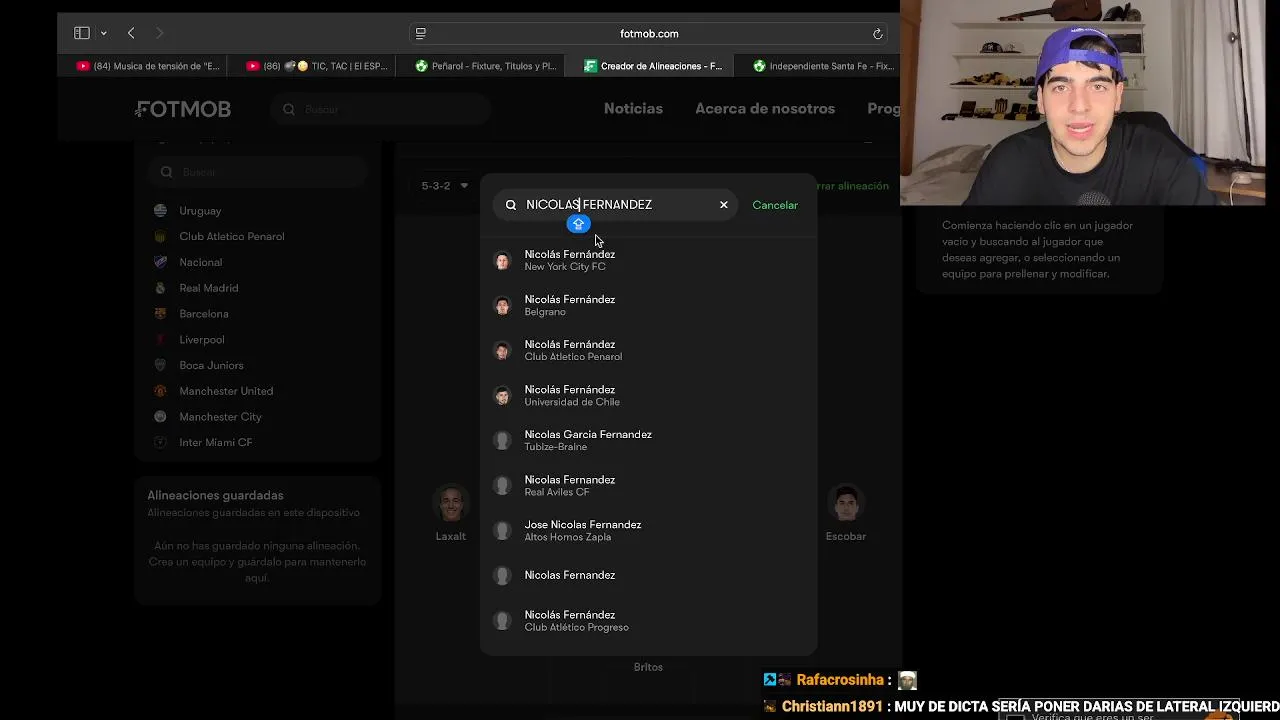Click the FotMob logo

pyautogui.click(x=184, y=109)
